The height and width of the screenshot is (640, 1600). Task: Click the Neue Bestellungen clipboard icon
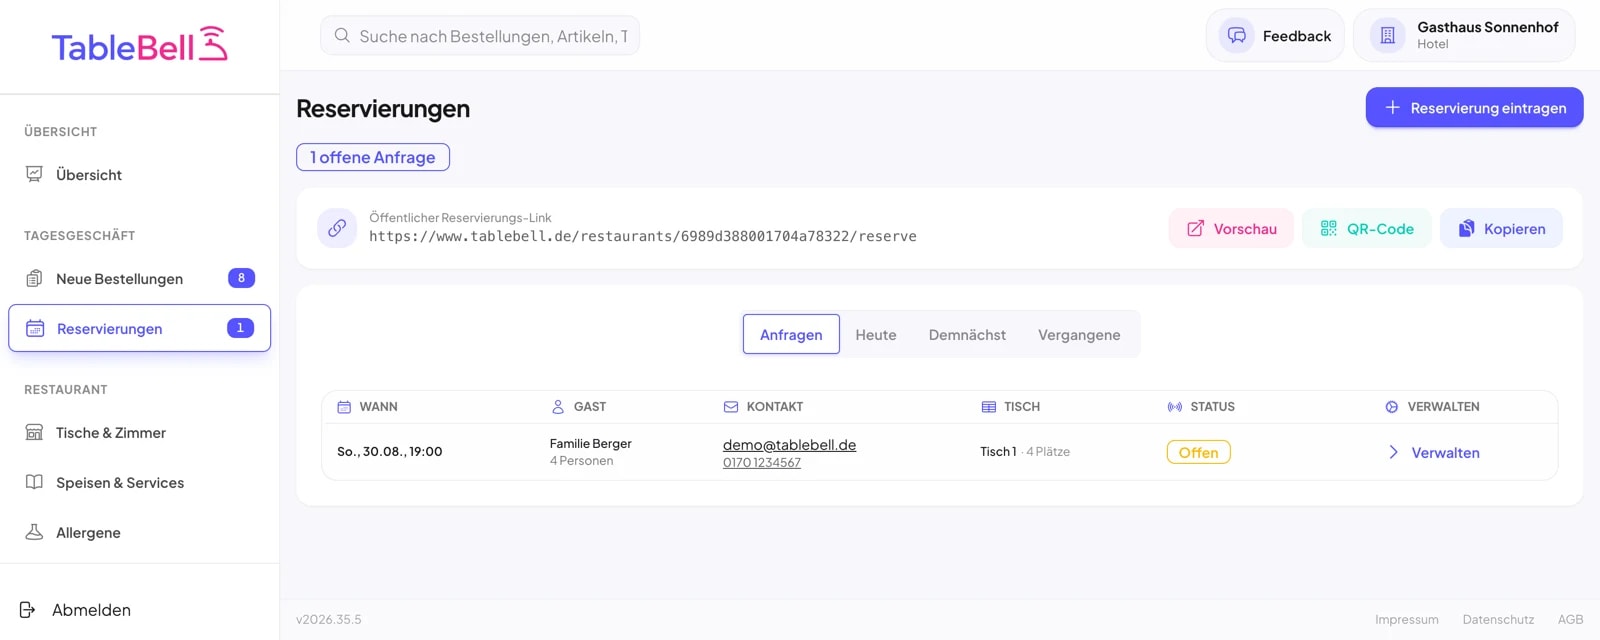pos(34,278)
